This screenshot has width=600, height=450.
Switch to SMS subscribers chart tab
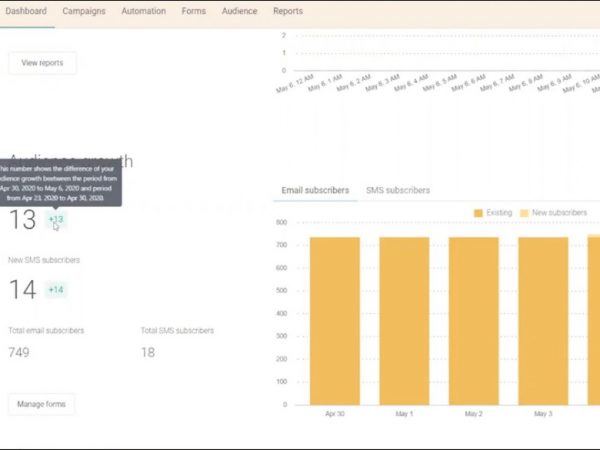(x=398, y=190)
